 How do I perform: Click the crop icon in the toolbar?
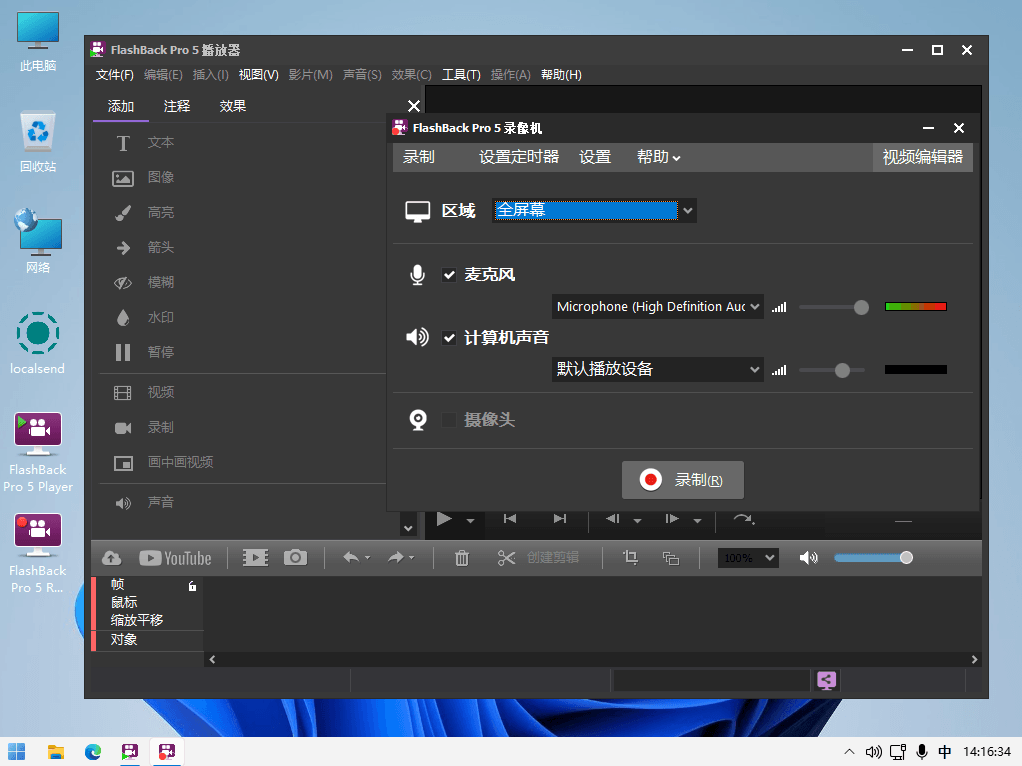(630, 557)
